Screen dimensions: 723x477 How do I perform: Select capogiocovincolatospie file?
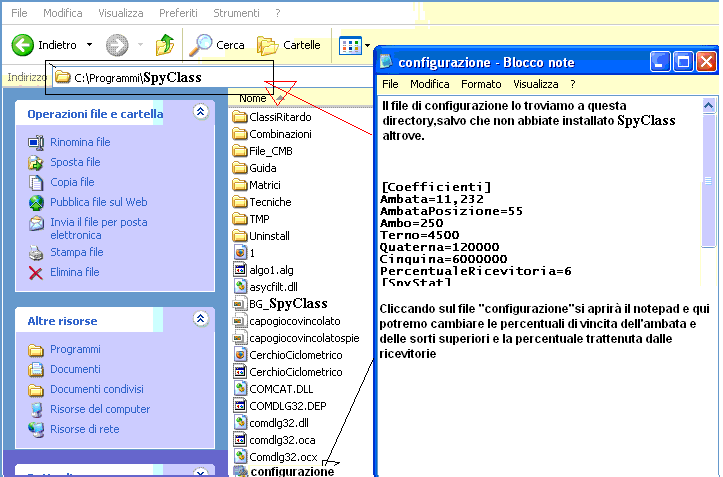[296, 338]
